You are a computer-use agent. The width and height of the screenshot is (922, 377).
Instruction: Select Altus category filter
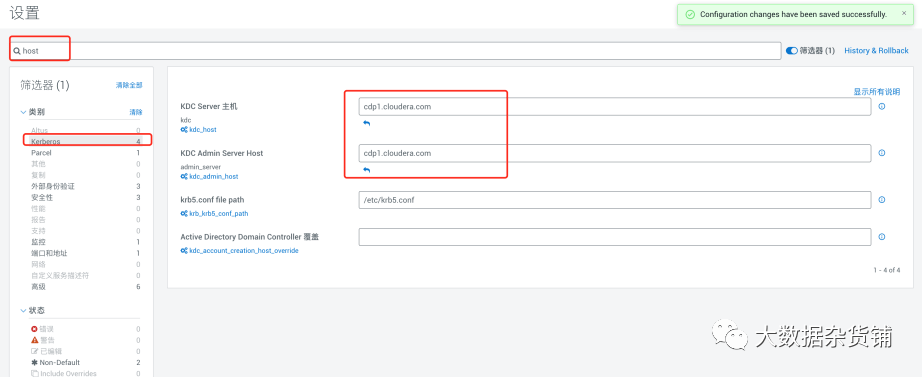[85, 130]
